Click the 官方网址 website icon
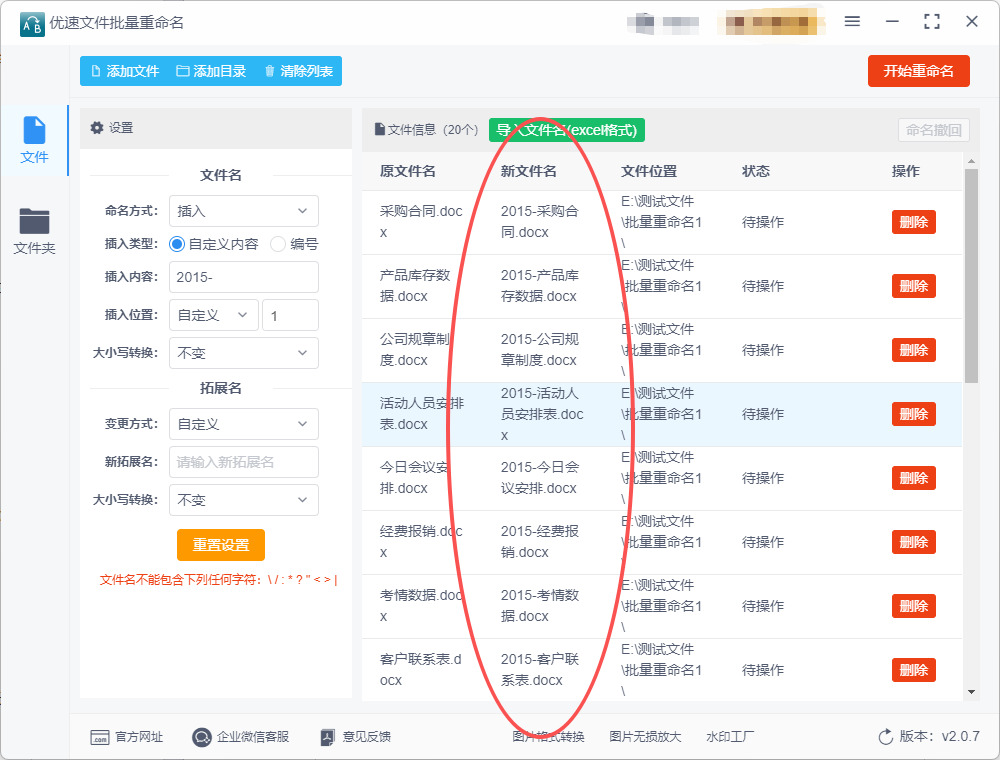1000x760 pixels. (x=100, y=737)
